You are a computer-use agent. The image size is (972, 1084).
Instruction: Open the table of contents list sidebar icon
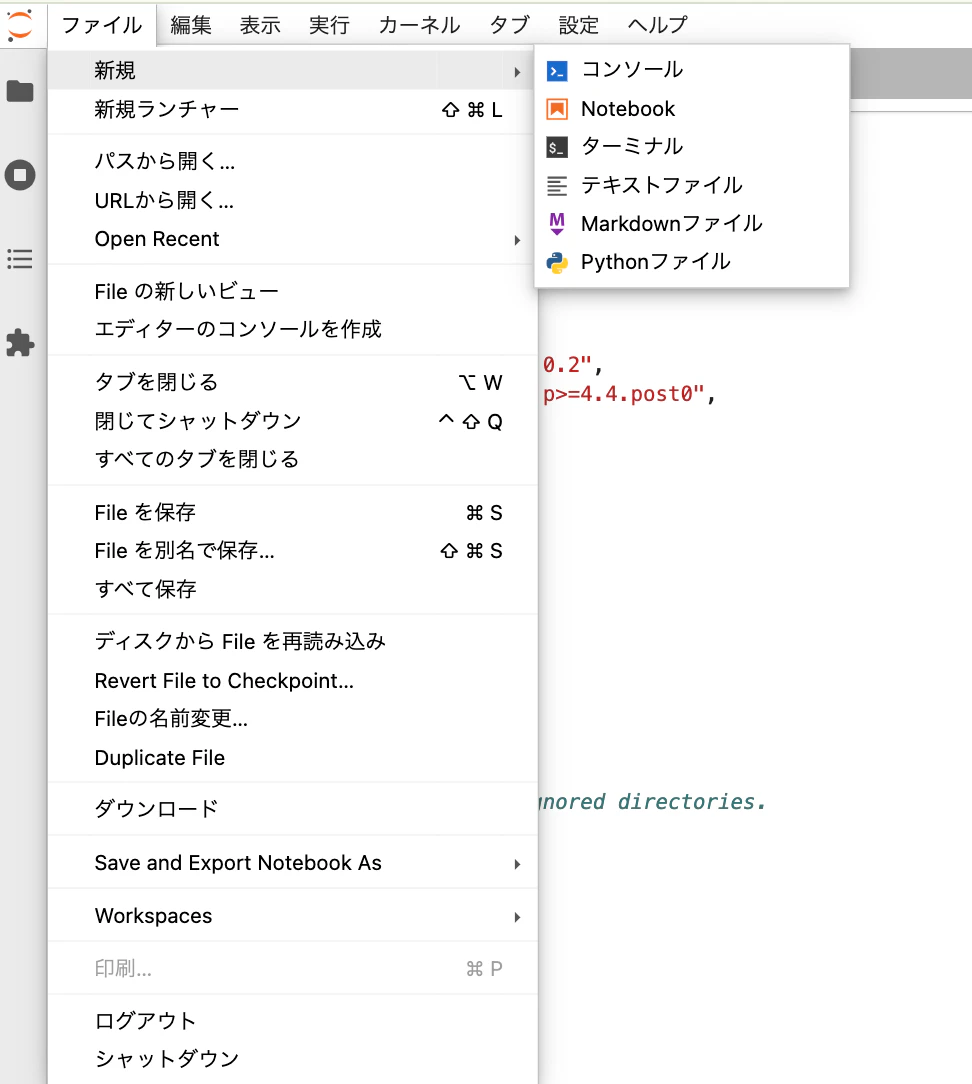(x=20, y=259)
